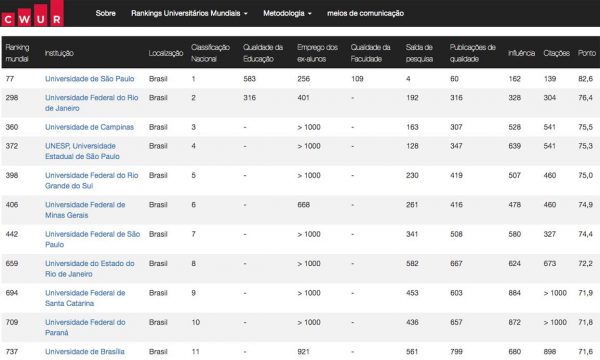
Task: Click the Citações column header
Action: pyautogui.click(x=556, y=53)
